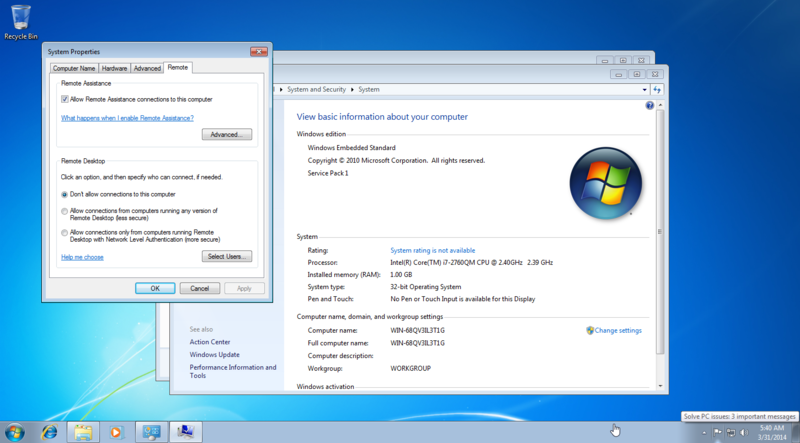Launch Internet Explorer from the taskbar

point(49,432)
